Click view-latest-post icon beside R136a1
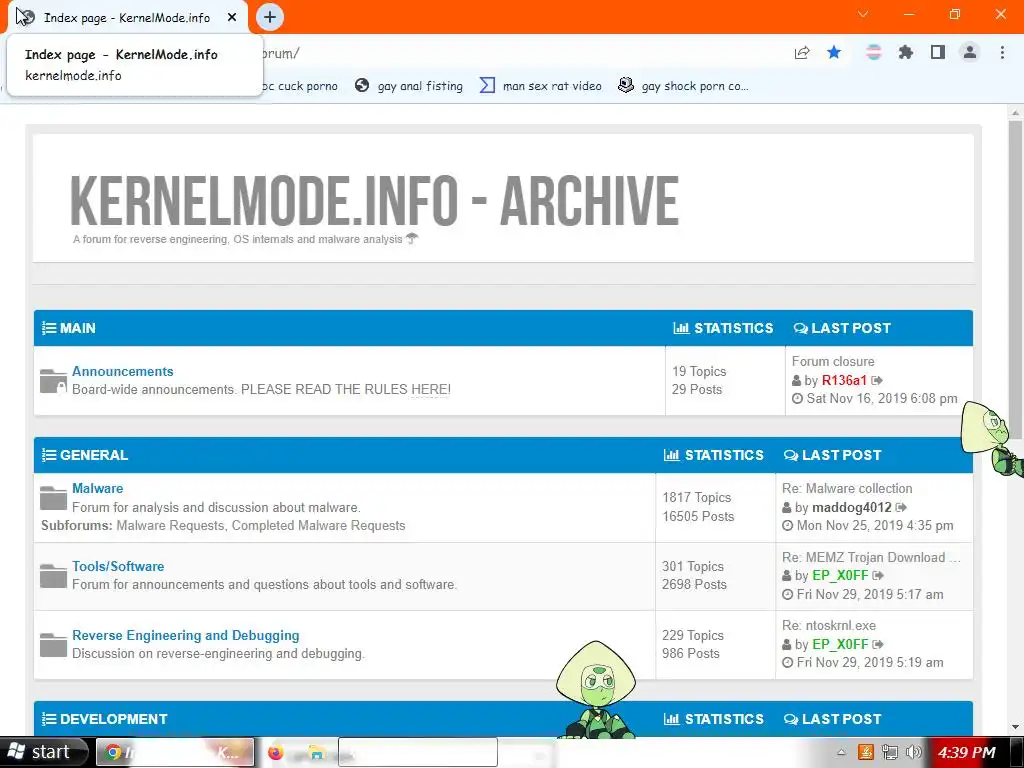The height and width of the screenshot is (768, 1024). (877, 380)
